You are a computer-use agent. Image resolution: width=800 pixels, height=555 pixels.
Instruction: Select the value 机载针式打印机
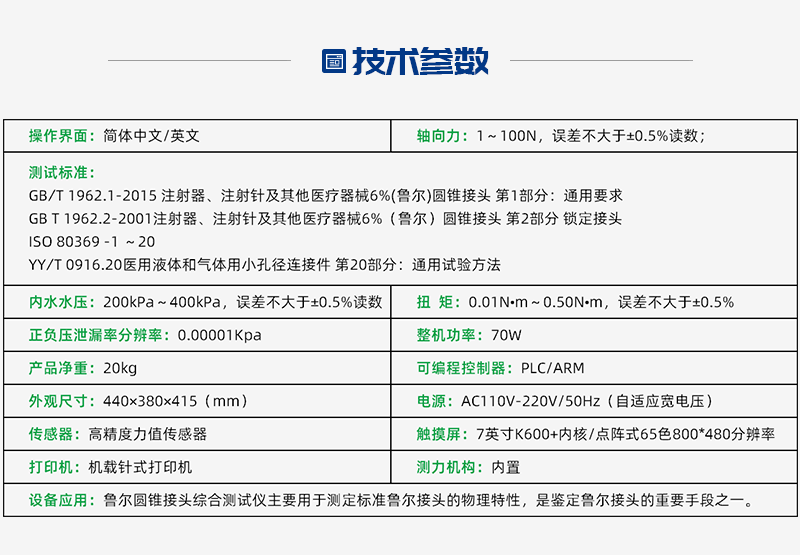tap(140, 467)
